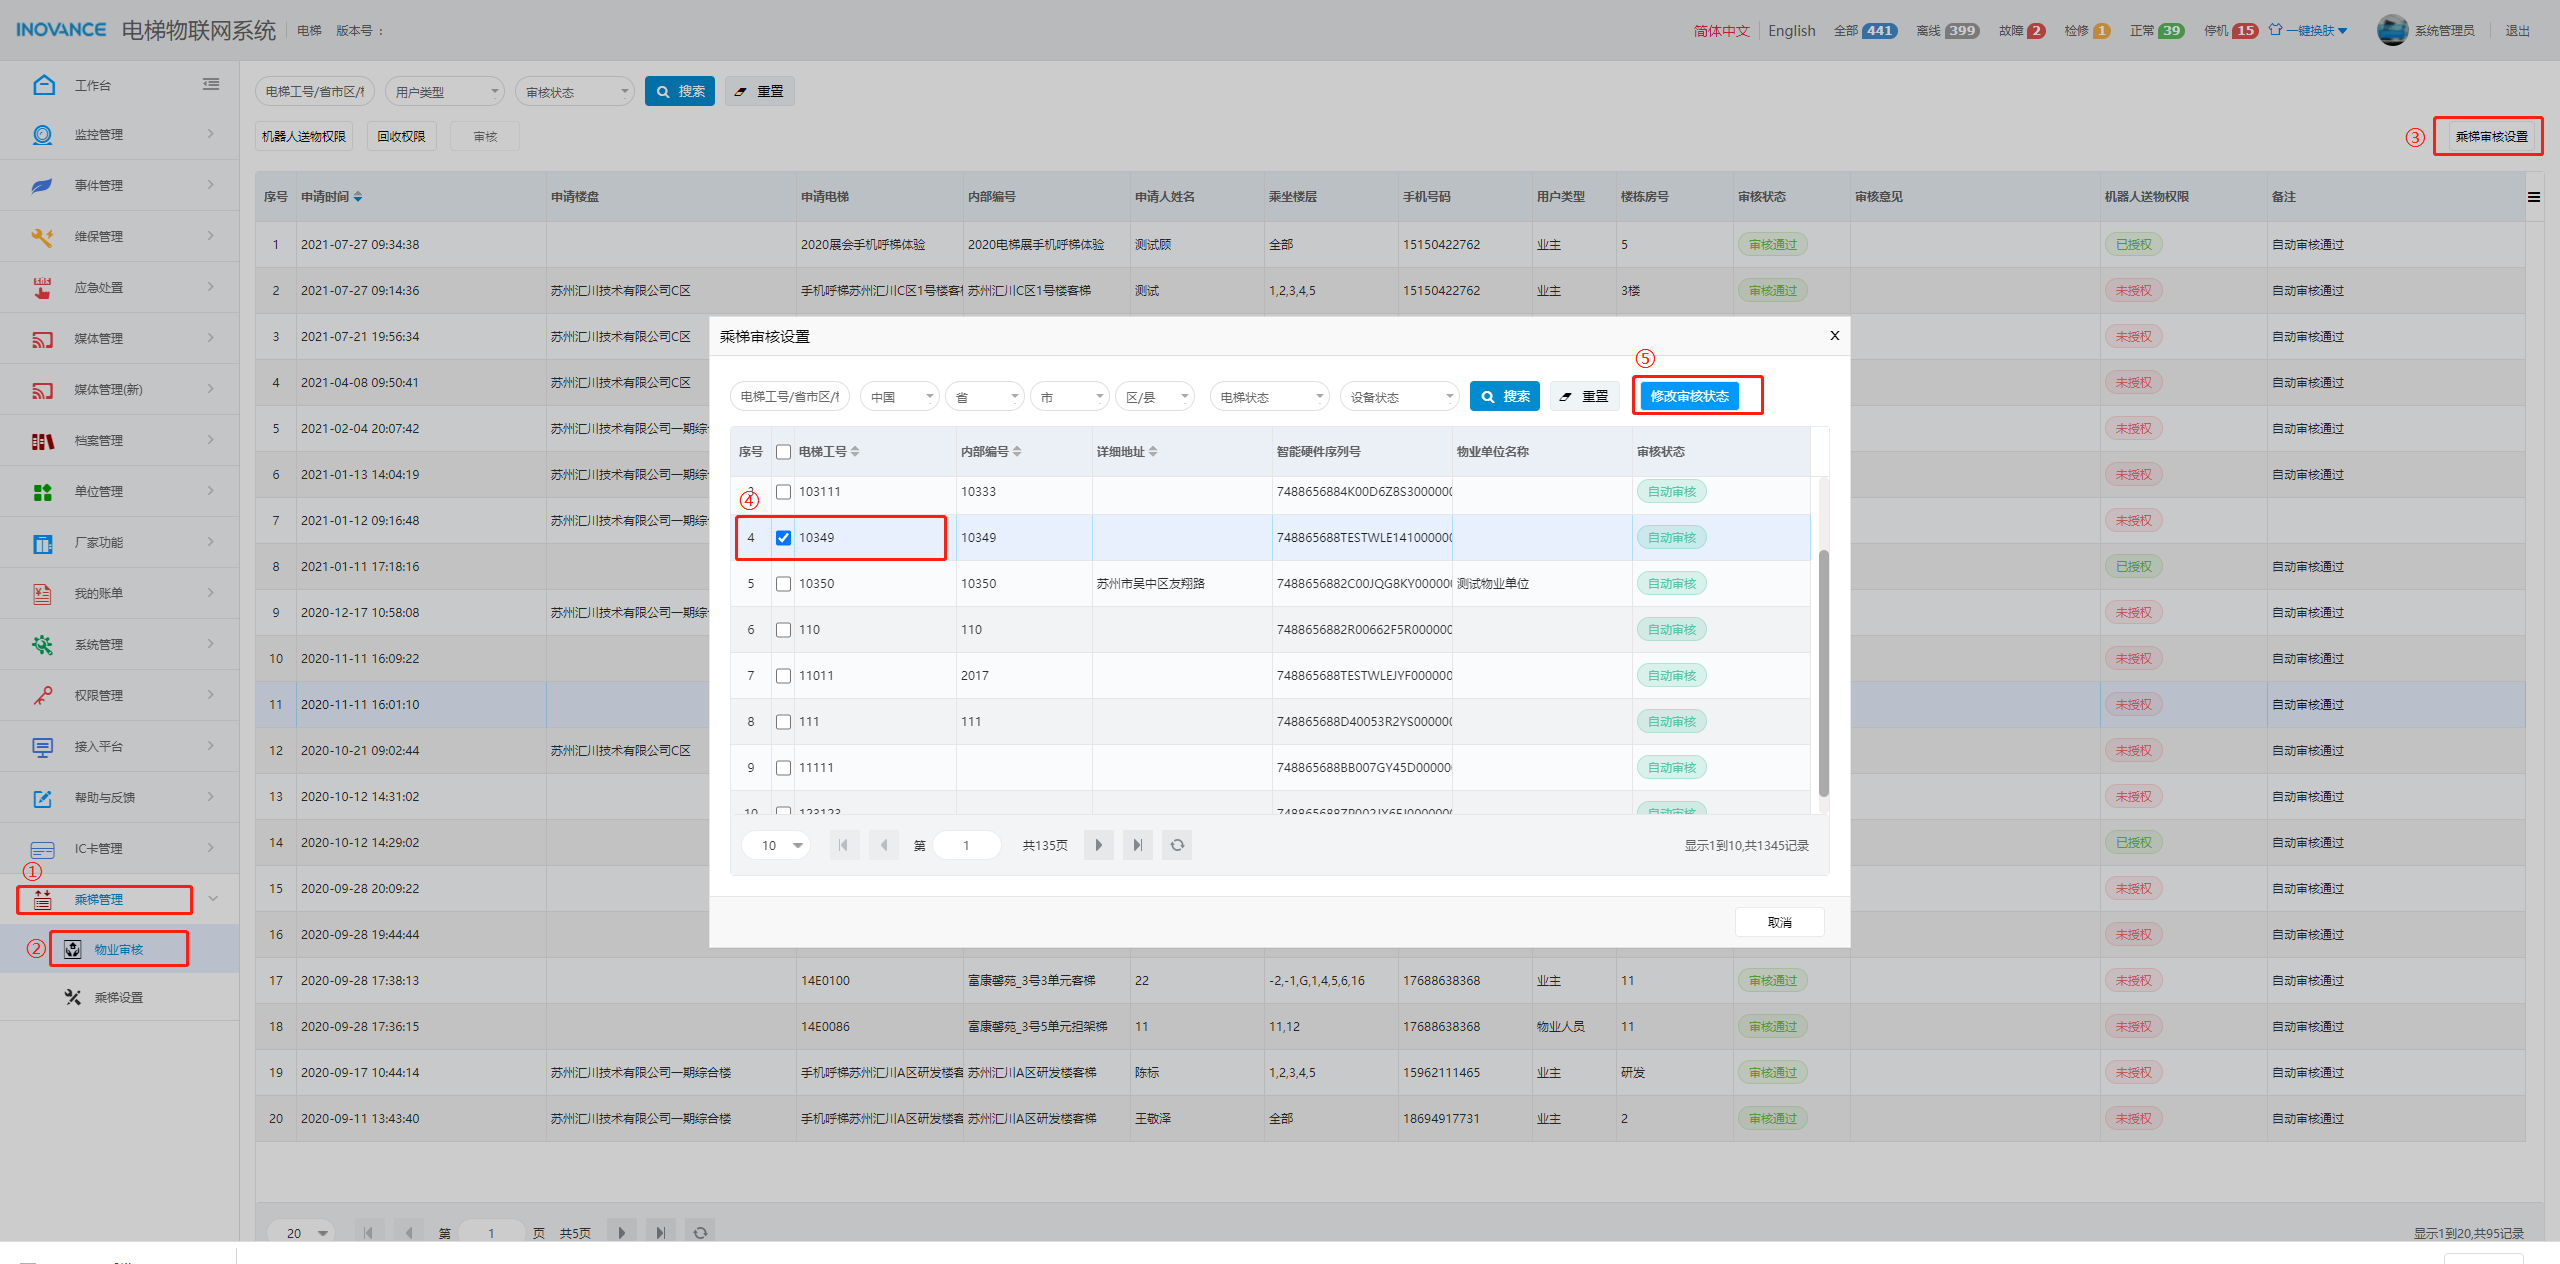Go to next page in dialog pager
This screenshot has width=2560, height=1264.
point(1098,845)
